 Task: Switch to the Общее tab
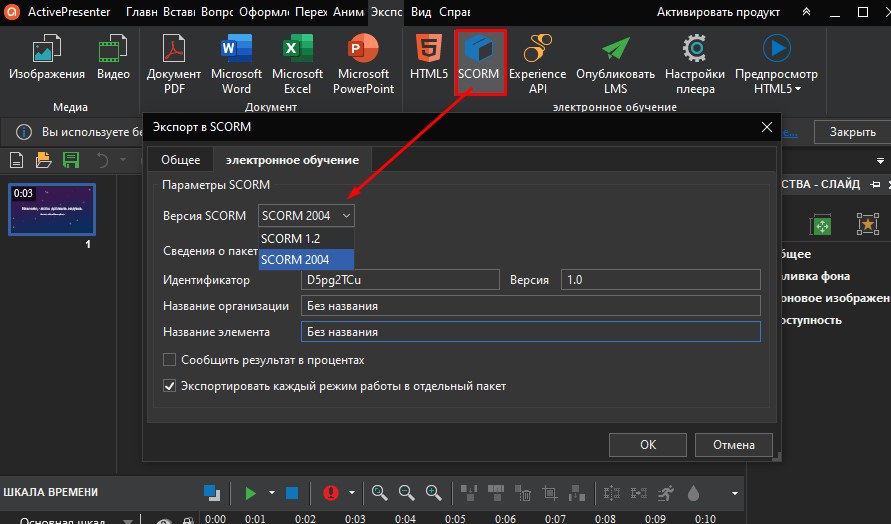tap(180, 160)
